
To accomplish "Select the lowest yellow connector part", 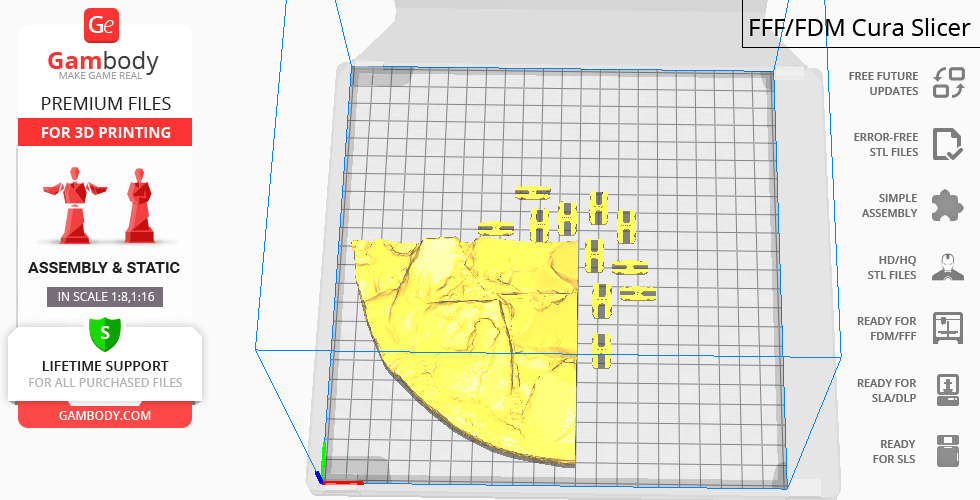I will [601, 352].
